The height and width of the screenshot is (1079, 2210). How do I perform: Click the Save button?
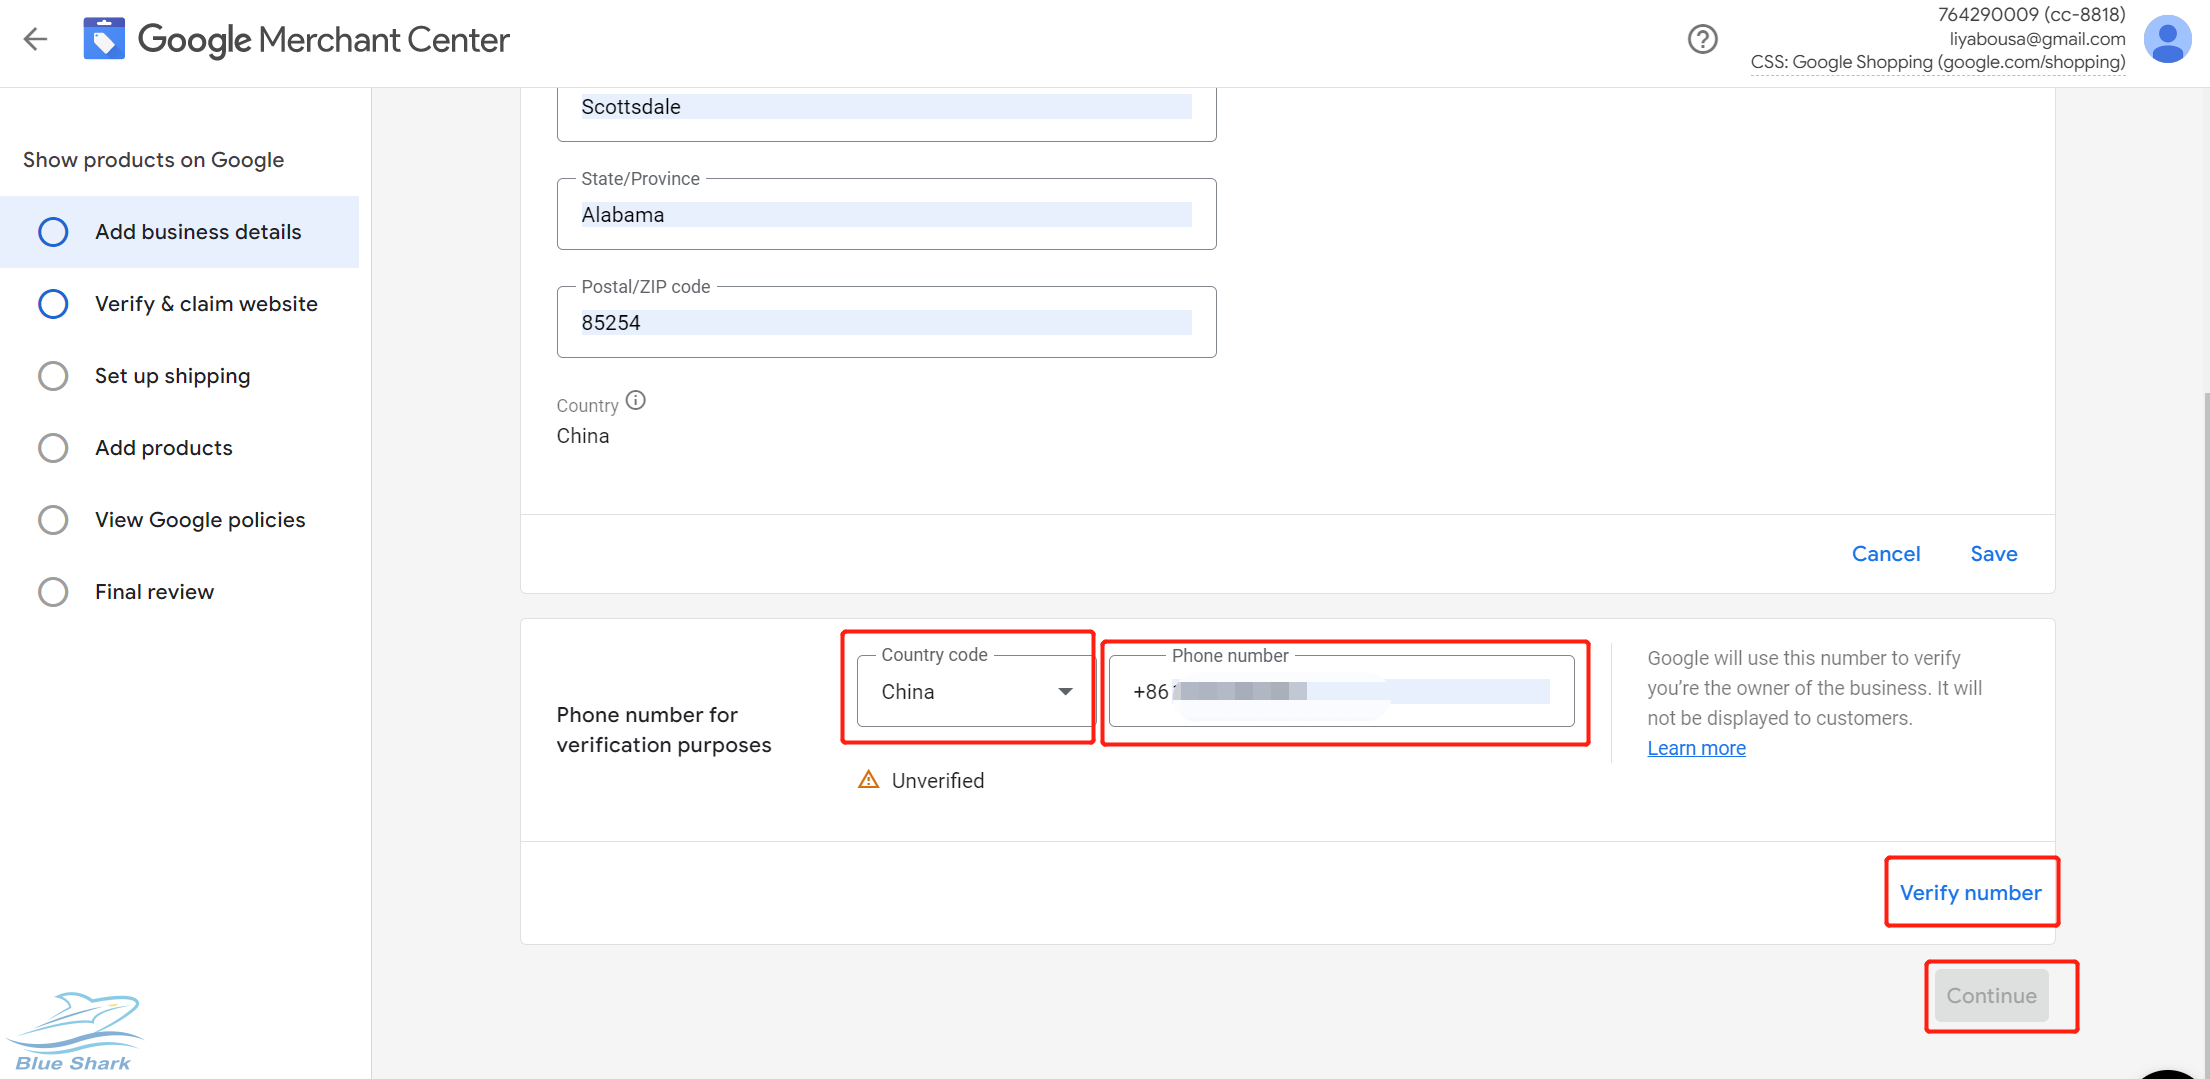(x=1994, y=554)
